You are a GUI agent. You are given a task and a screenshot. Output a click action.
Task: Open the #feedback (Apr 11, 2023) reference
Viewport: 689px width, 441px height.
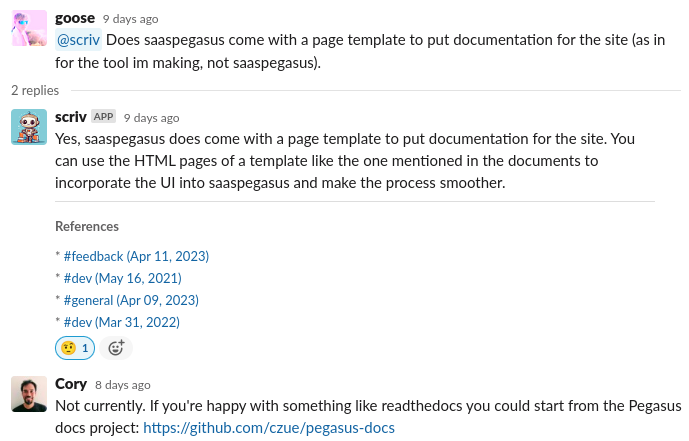tap(136, 256)
